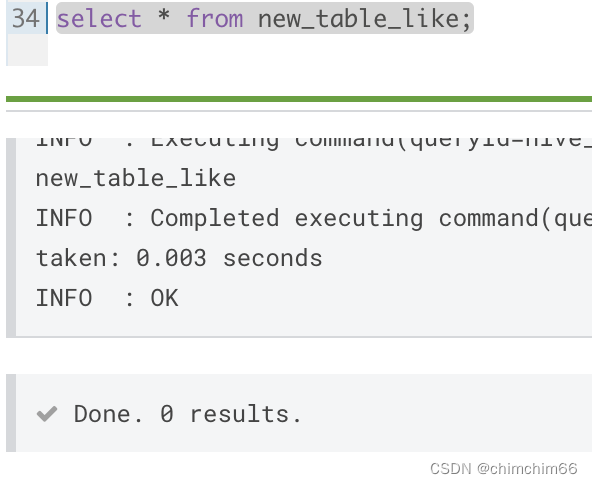Click 'new_table_like' text in the log panel
The image size is (592, 484).
click(136, 178)
